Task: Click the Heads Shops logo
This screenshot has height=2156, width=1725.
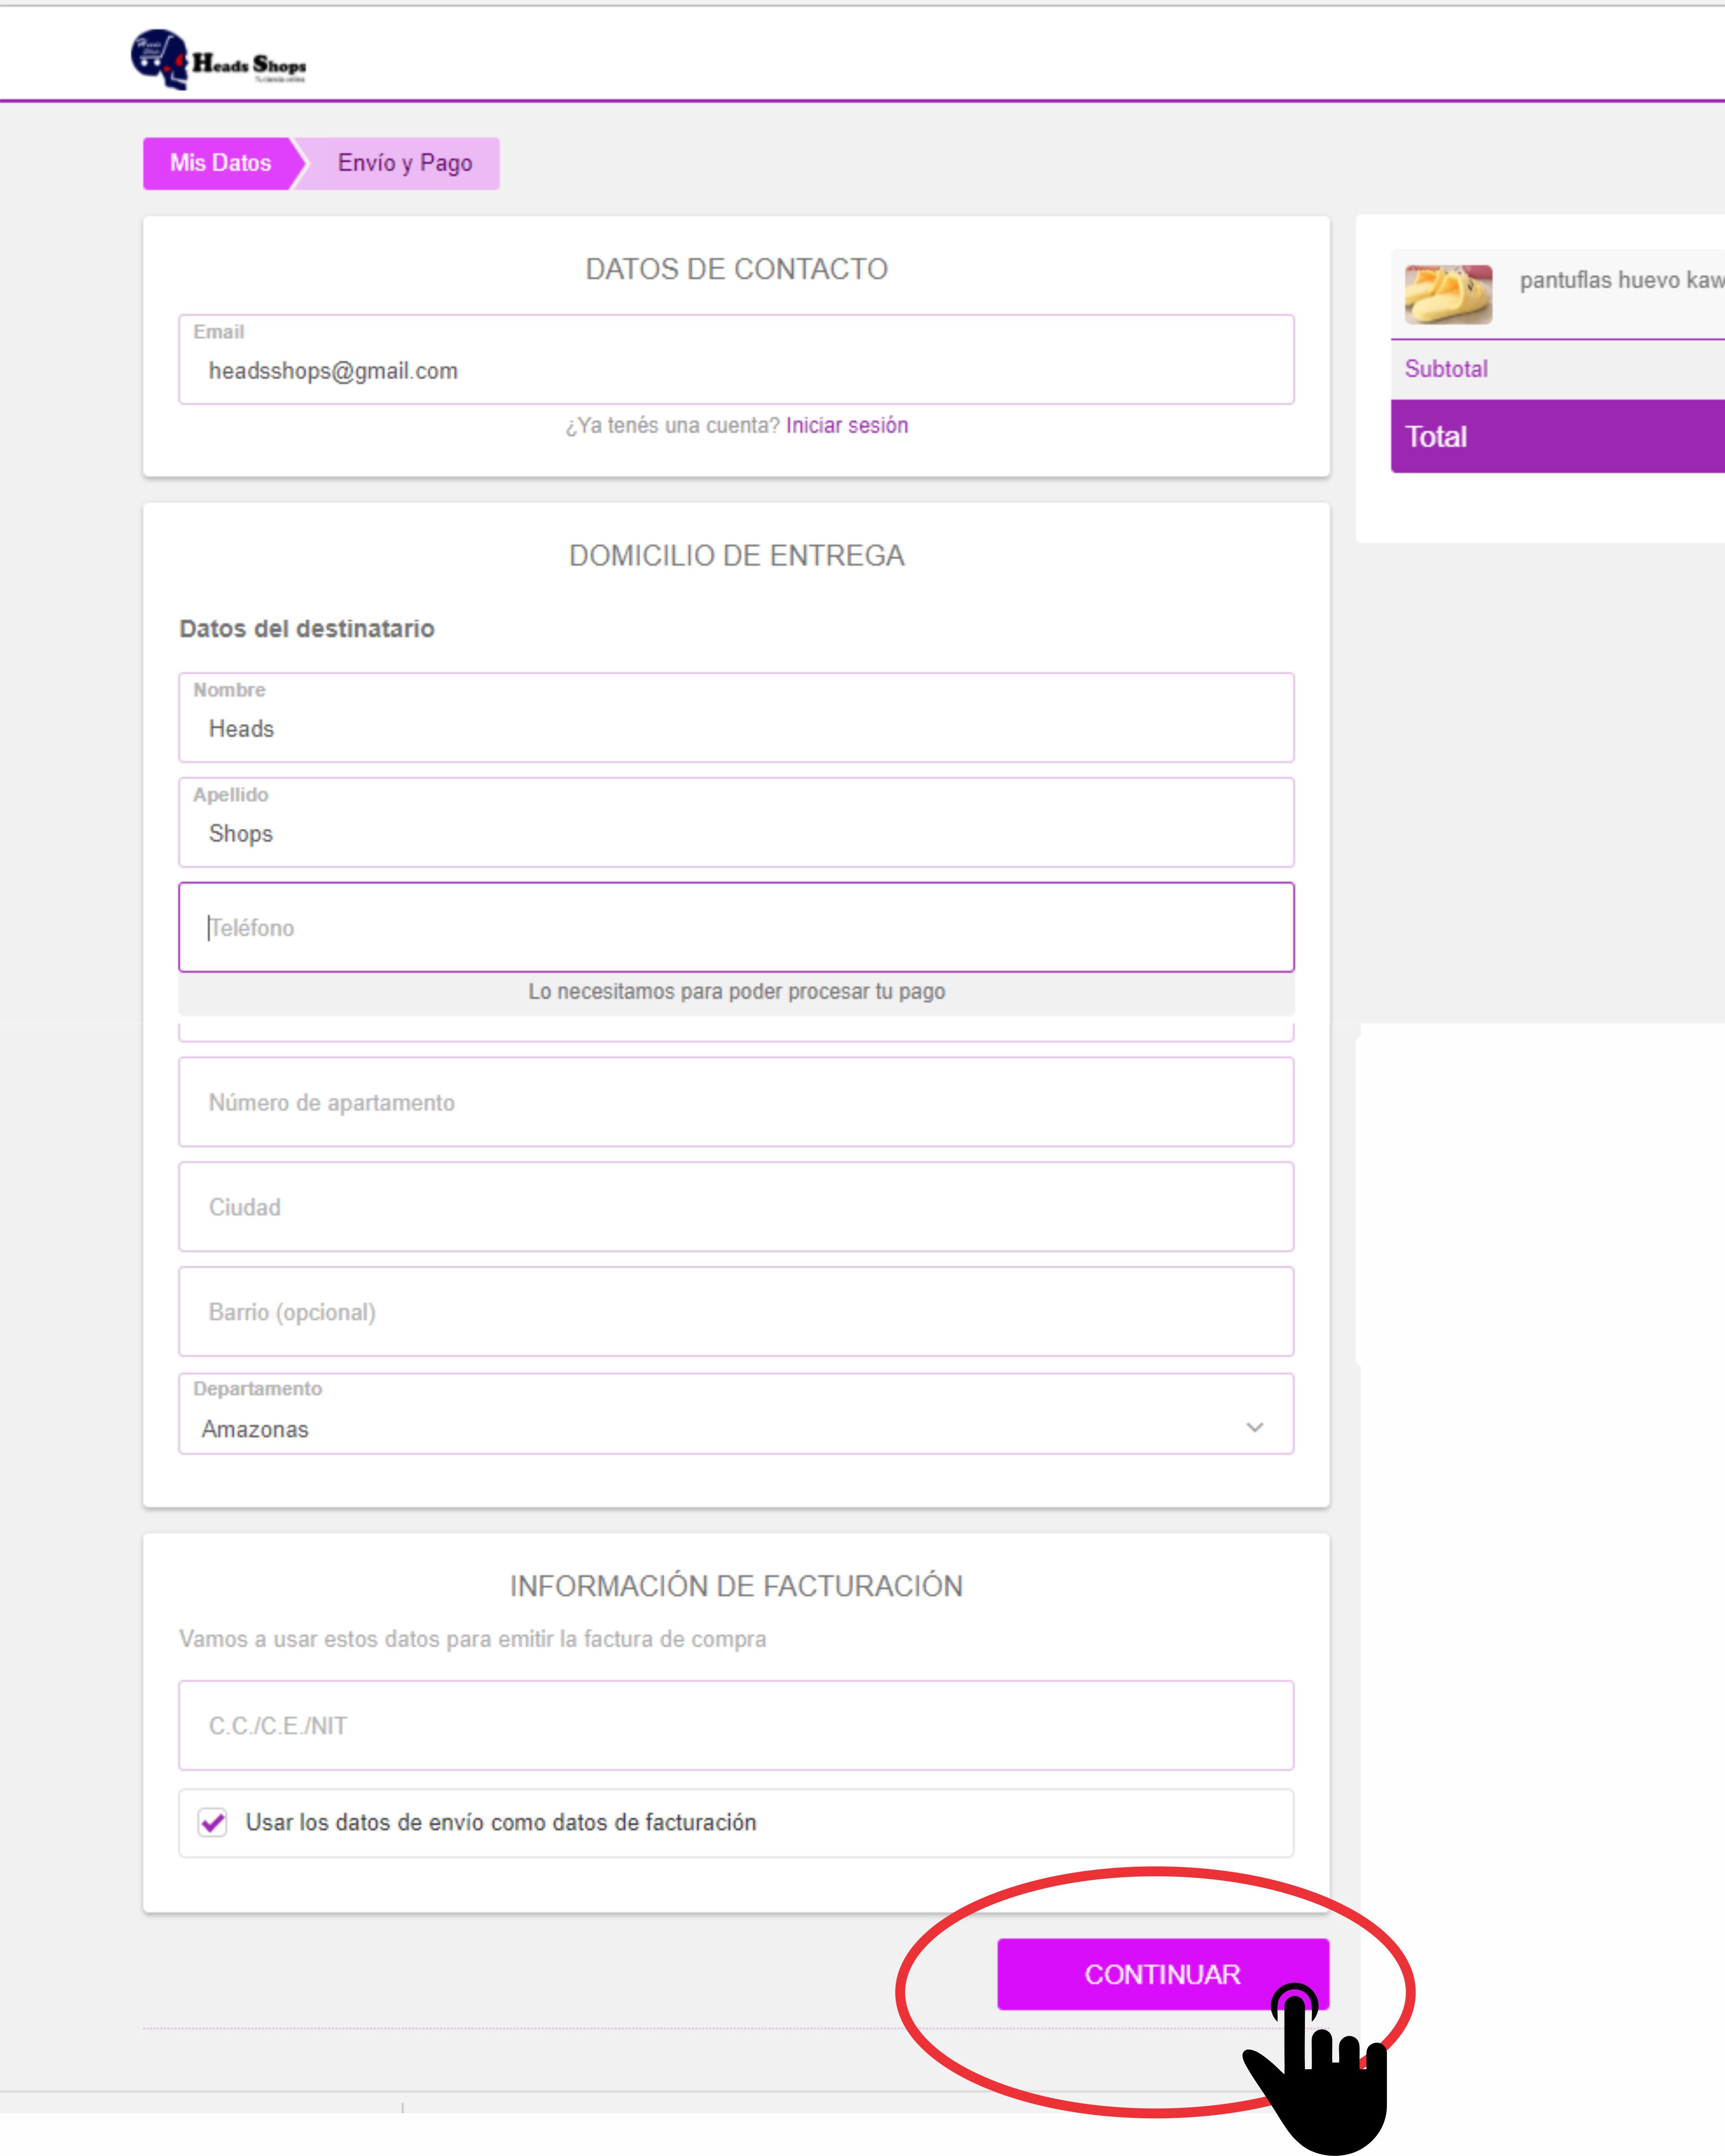Action: pyautogui.click(x=218, y=60)
